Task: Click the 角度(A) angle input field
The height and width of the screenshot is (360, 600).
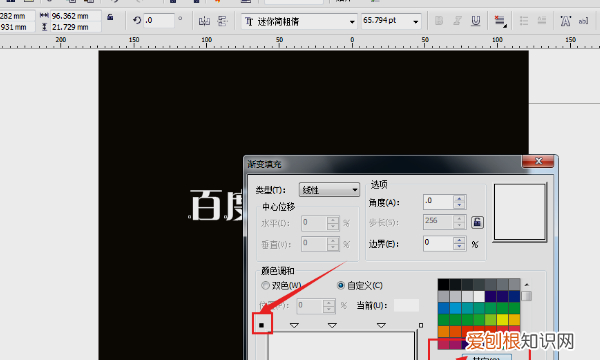Action: click(439, 202)
